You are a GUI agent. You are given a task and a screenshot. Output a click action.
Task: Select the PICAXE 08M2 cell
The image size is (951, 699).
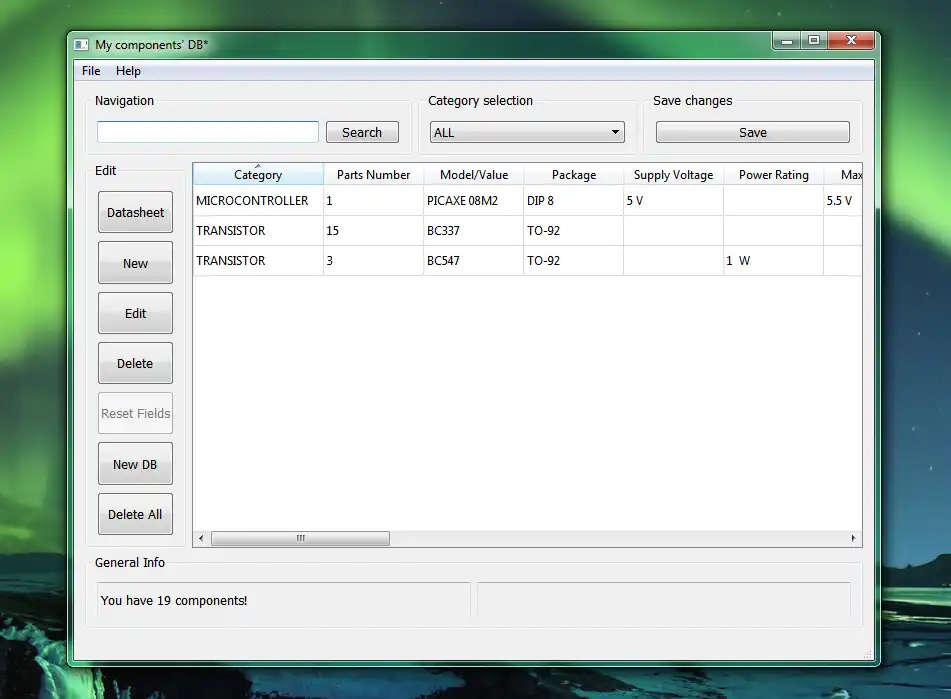click(474, 201)
